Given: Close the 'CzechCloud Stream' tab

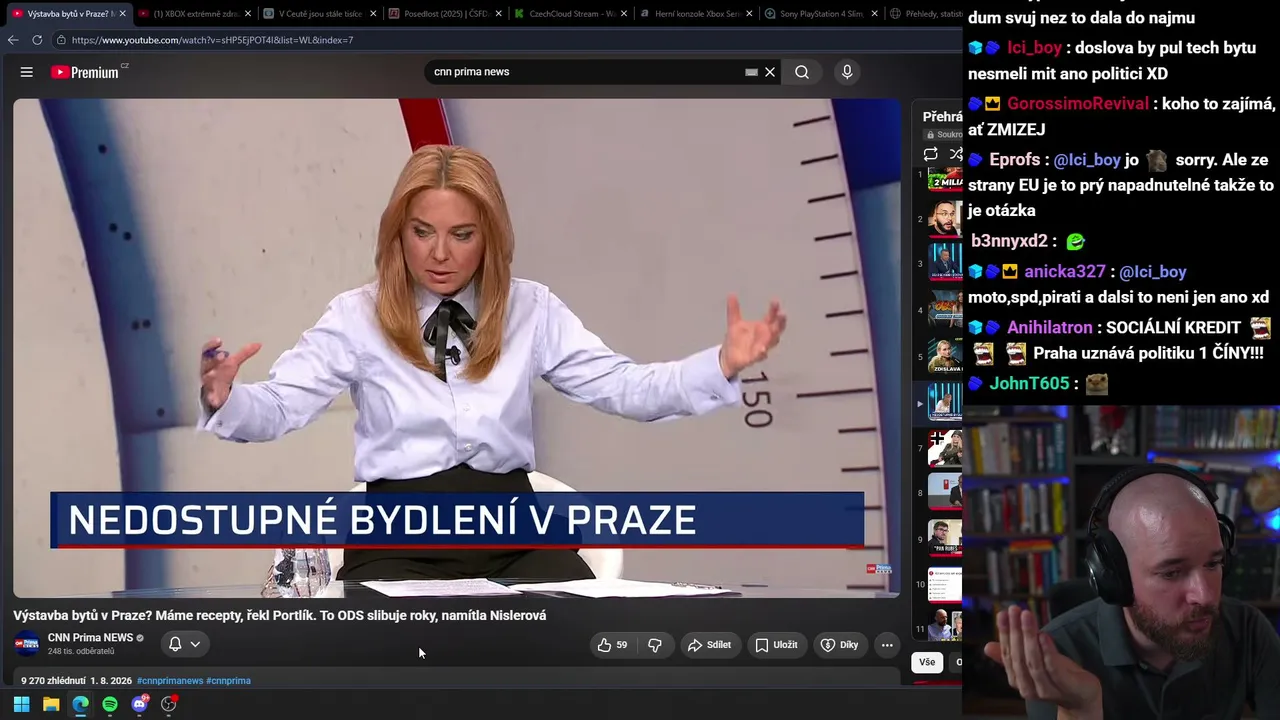Looking at the screenshot, I should click(622, 14).
